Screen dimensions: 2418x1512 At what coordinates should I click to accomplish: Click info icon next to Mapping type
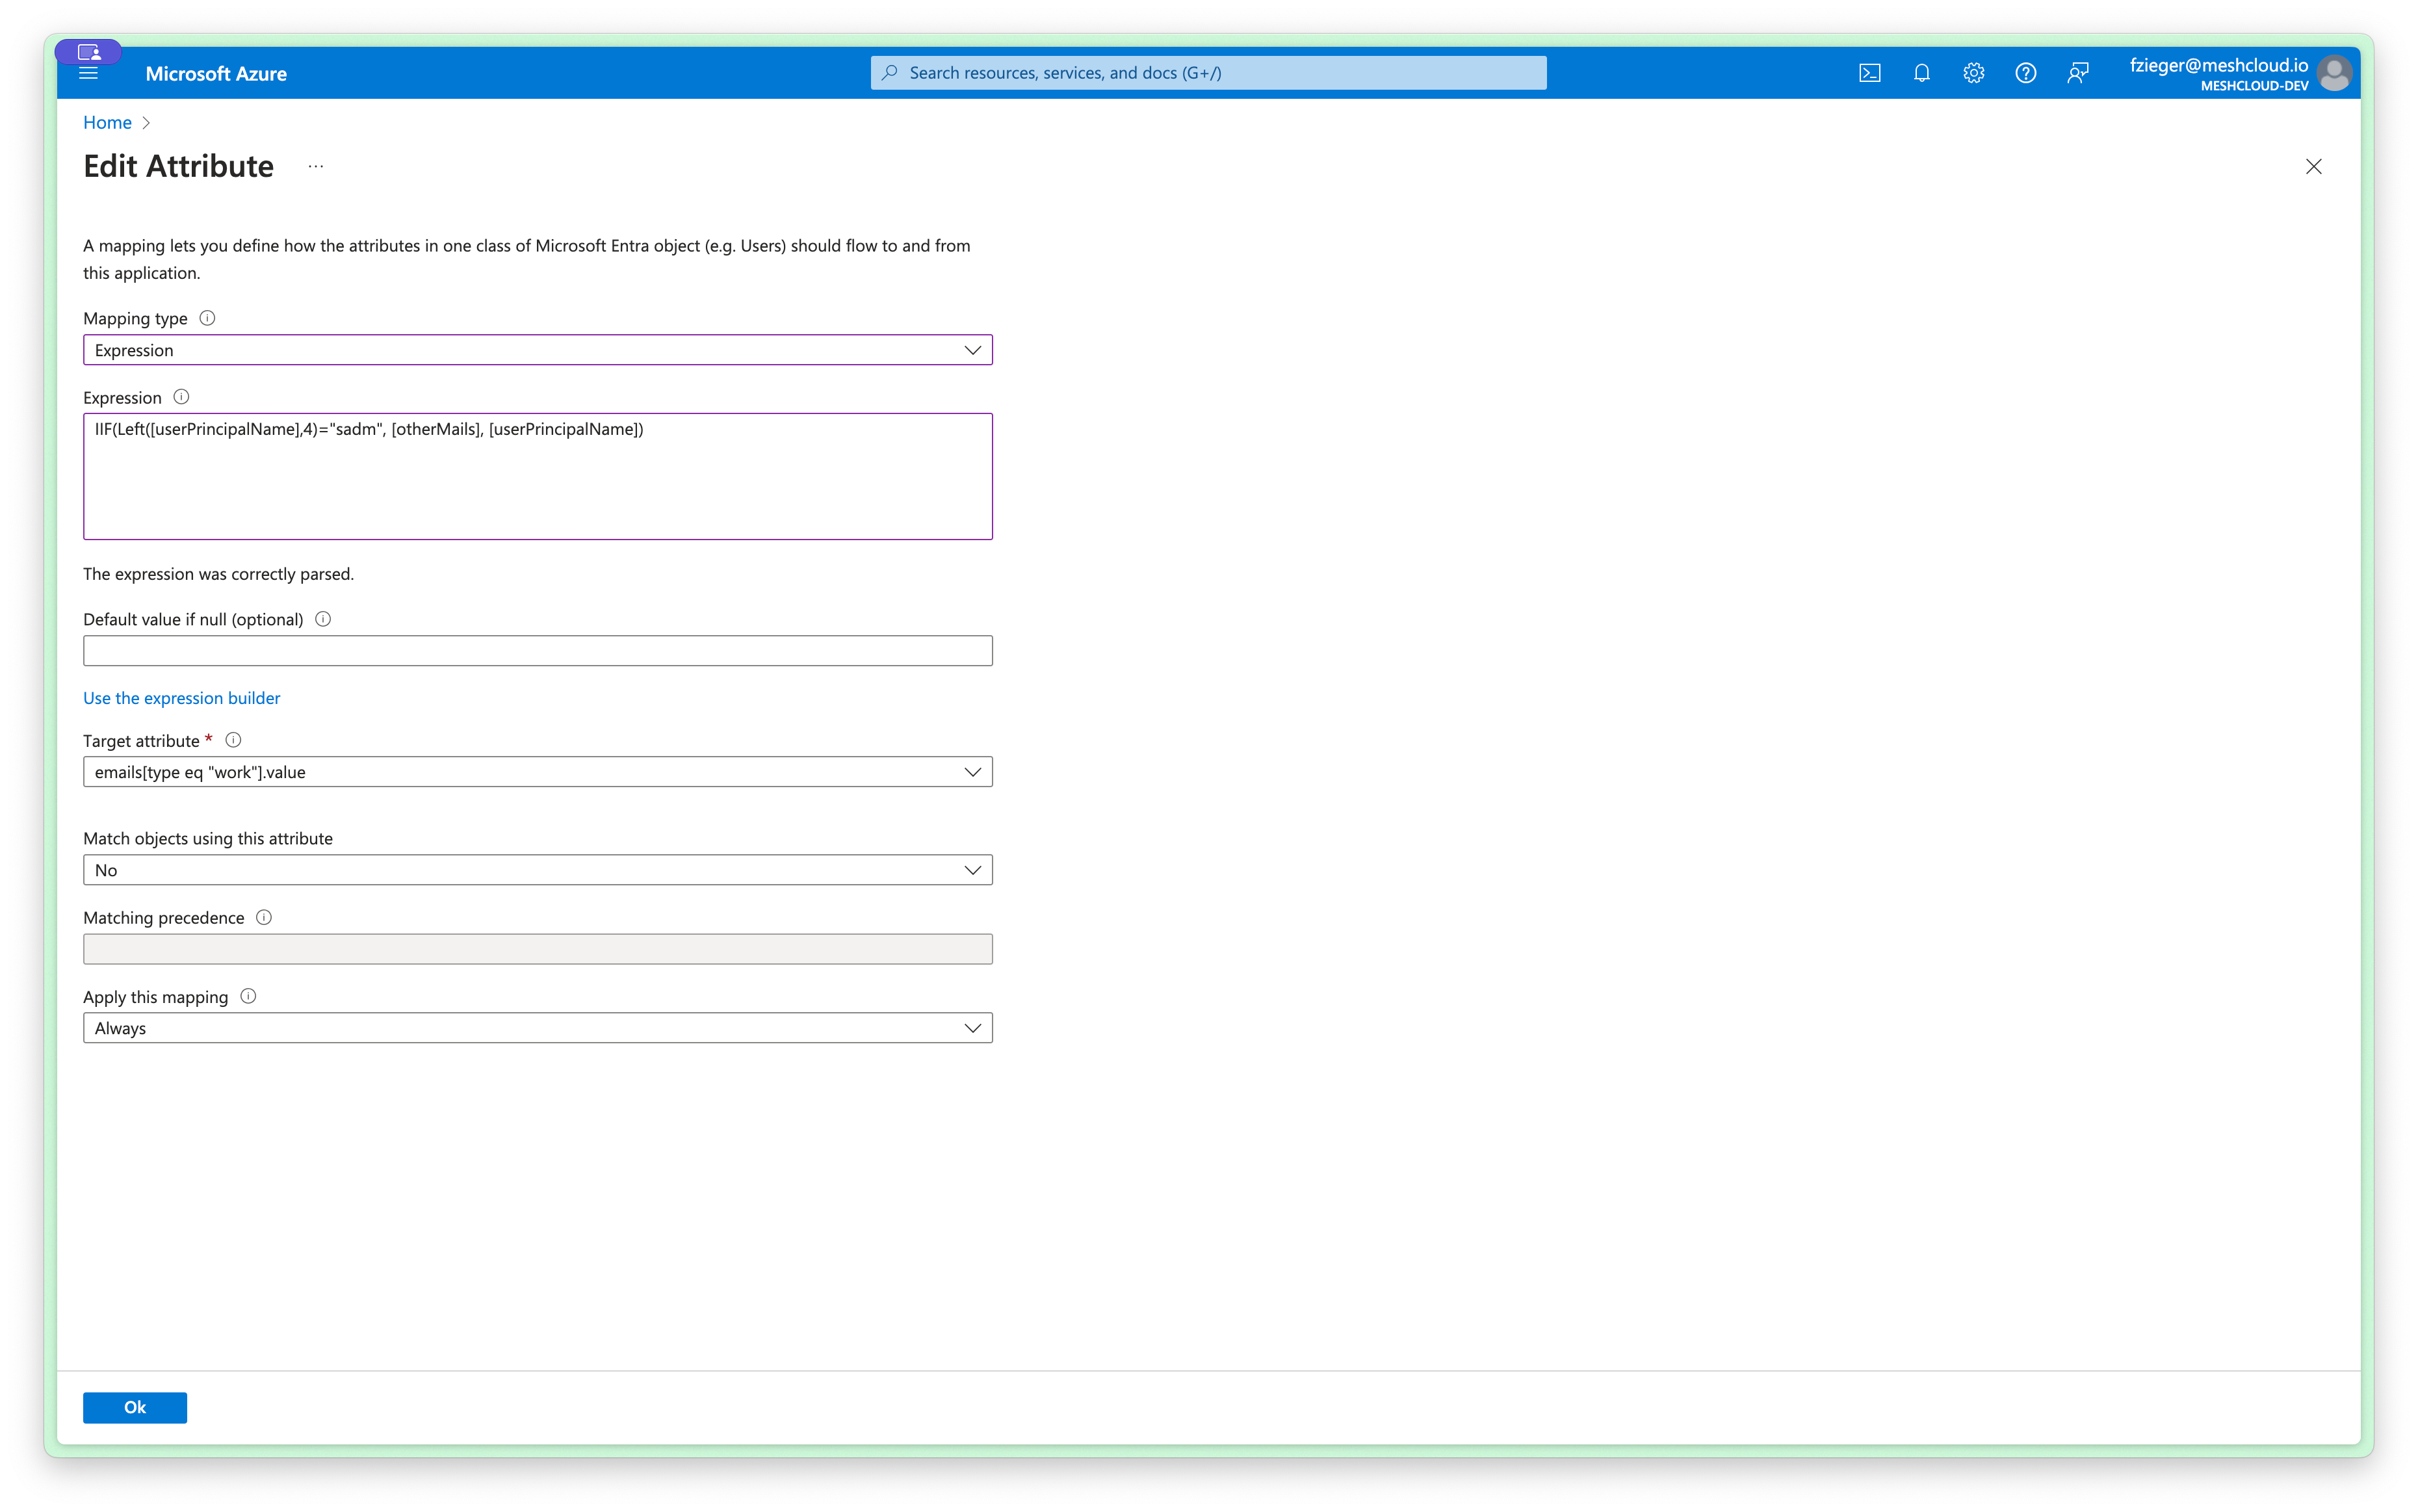pyautogui.click(x=207, y=318)
